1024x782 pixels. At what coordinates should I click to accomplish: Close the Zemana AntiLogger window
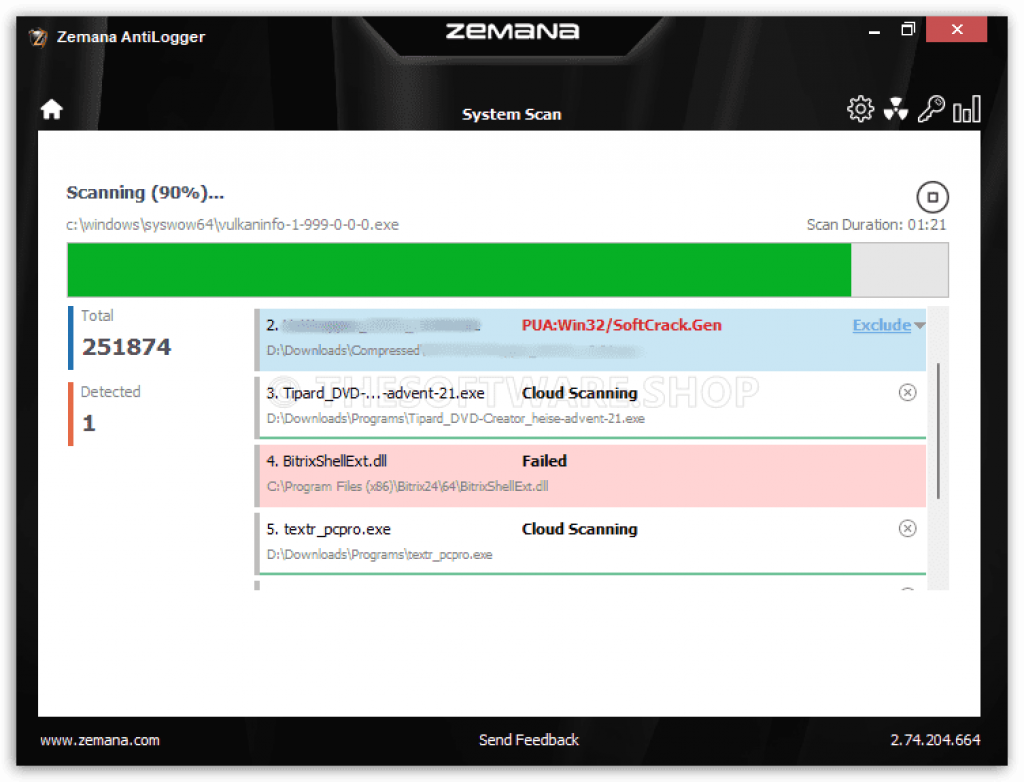956,29
